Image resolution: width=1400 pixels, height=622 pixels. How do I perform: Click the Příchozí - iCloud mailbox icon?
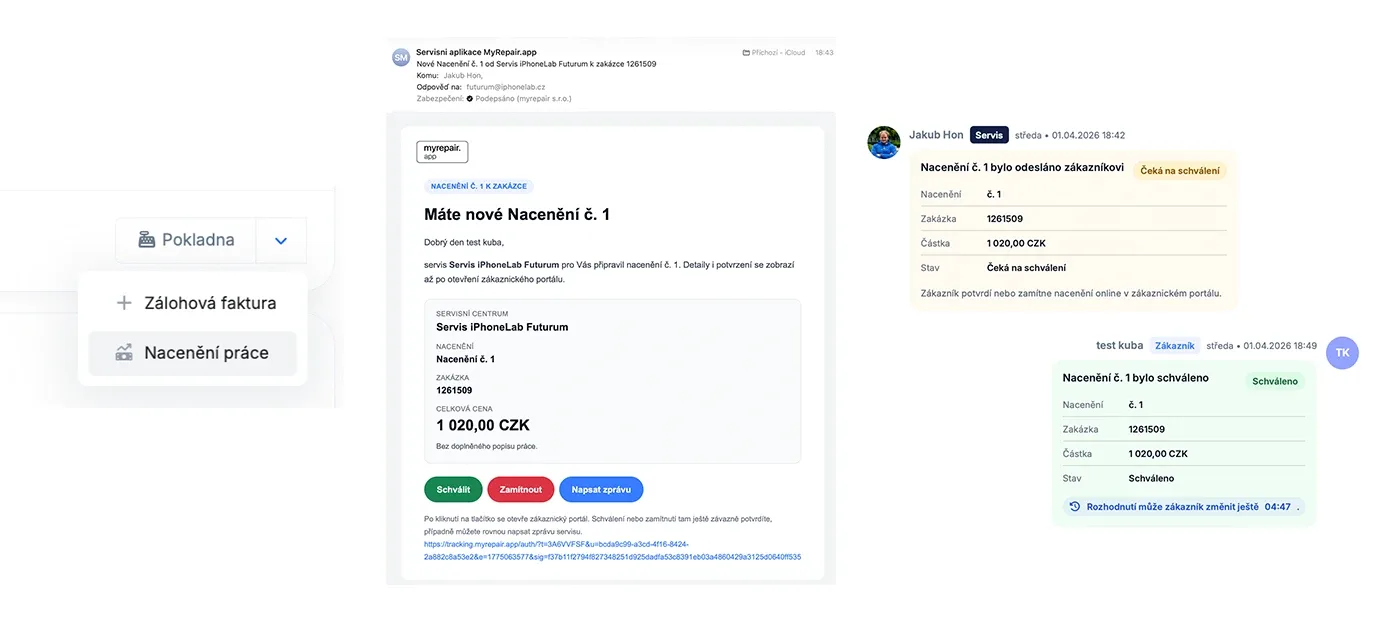pyautogui.click(x=744, y=51)
